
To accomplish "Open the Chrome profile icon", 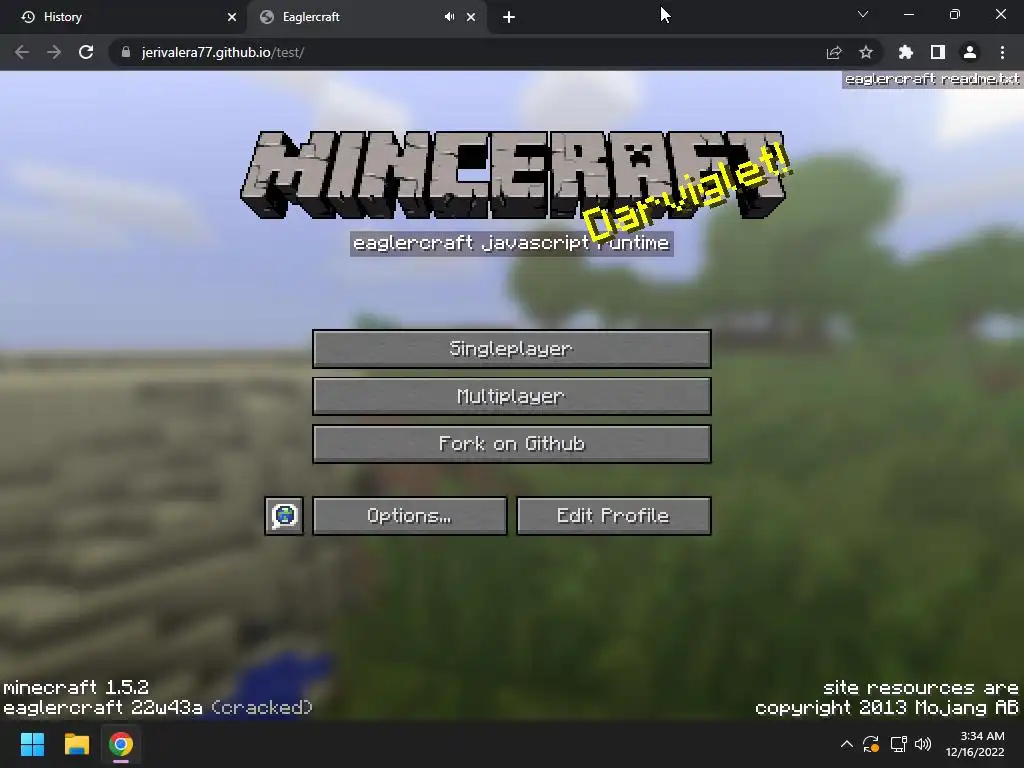I will (970, 52).
